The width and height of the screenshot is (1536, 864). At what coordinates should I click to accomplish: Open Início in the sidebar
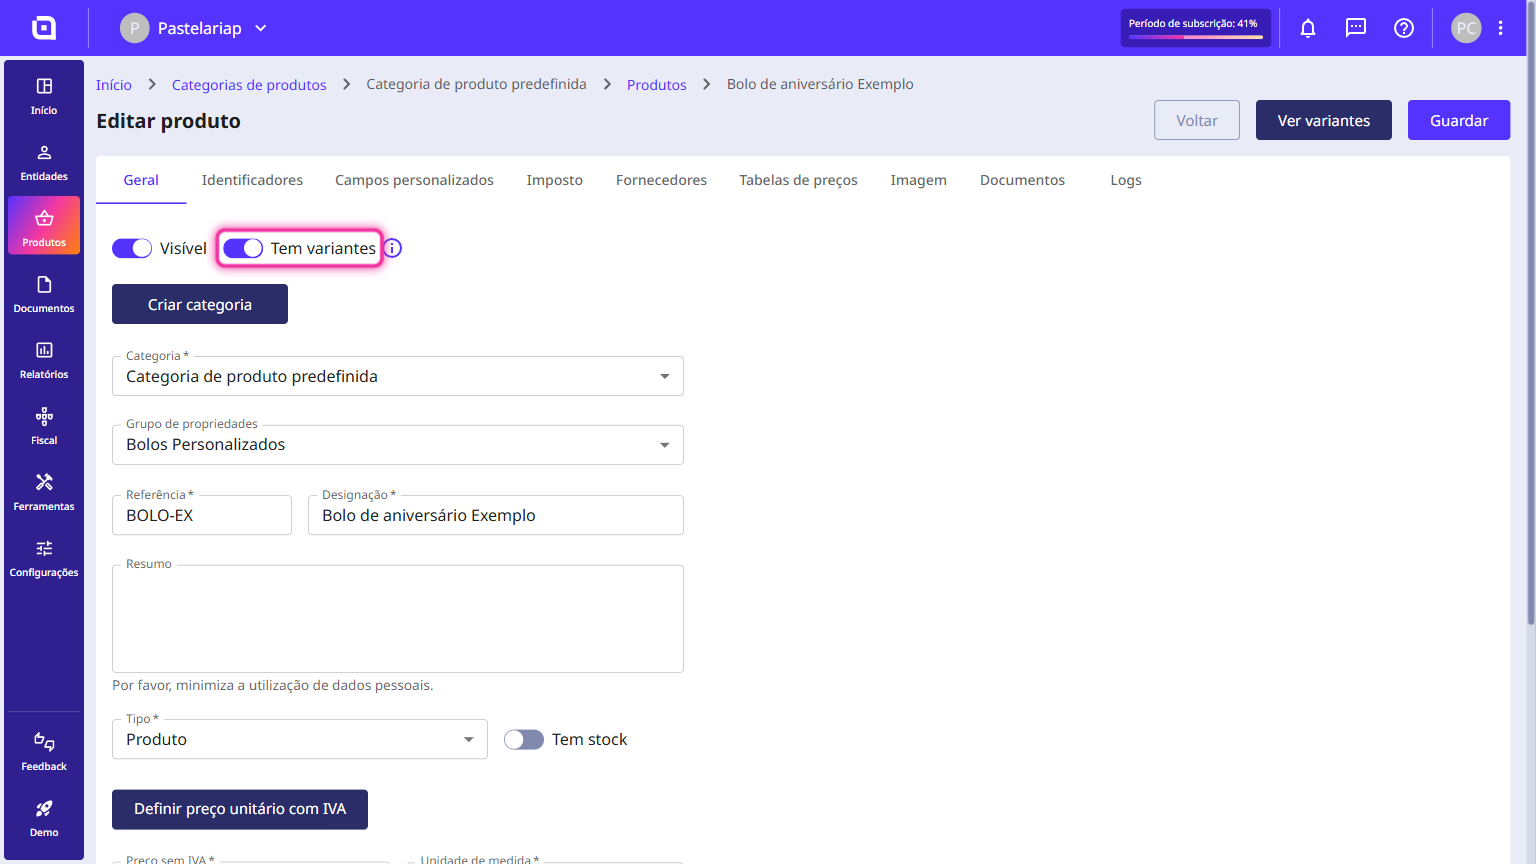click(44, 96)
